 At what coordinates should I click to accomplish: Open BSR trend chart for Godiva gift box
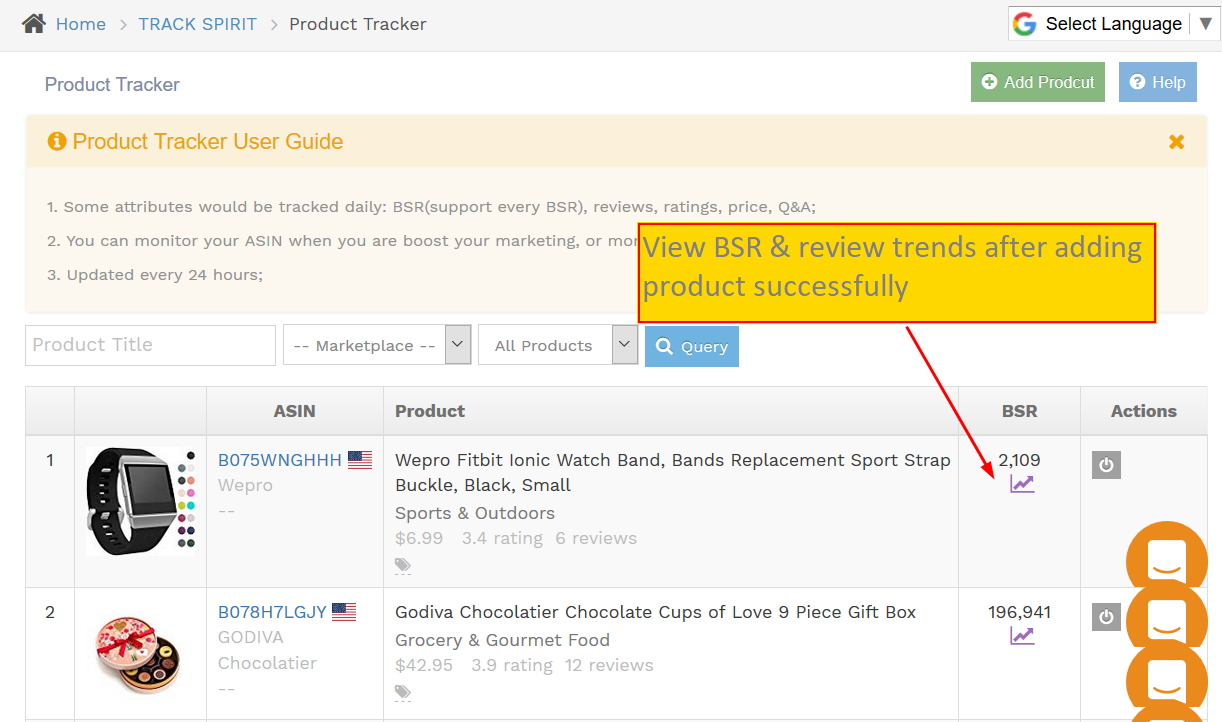1022,636
